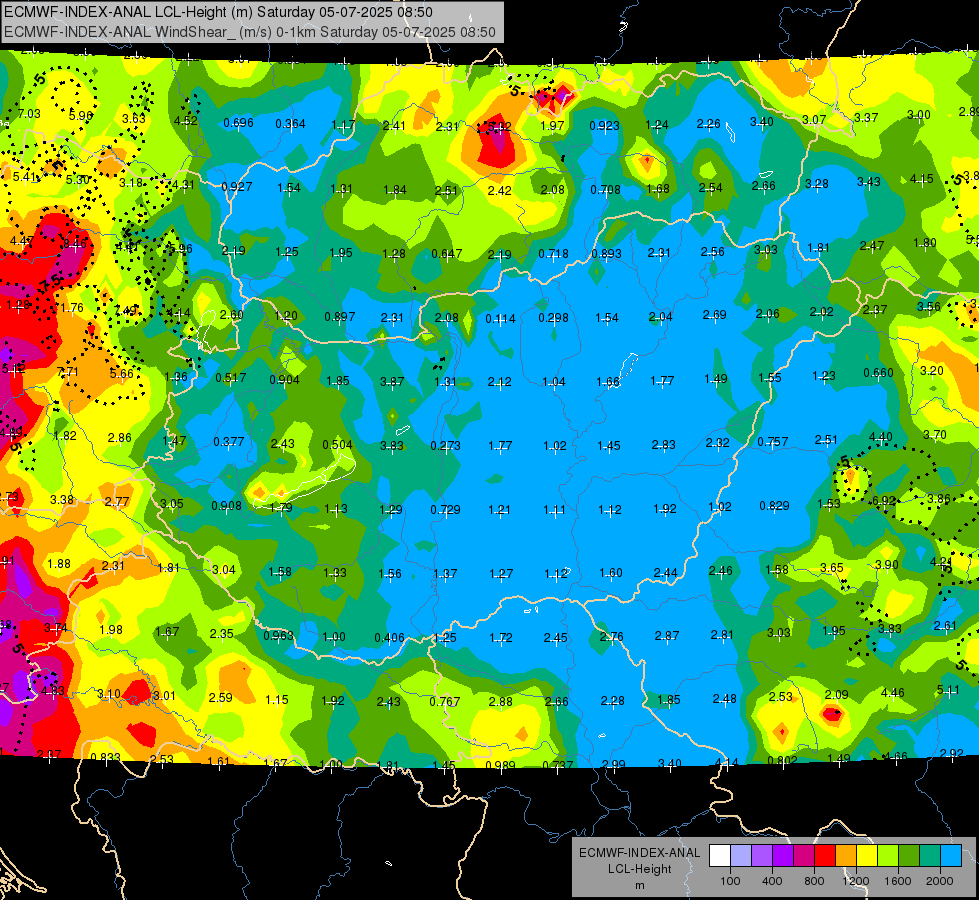The height and width of the screenshot is (900, 979).
Task: Click the wind shear value 0.729
Action: [446, 509]
